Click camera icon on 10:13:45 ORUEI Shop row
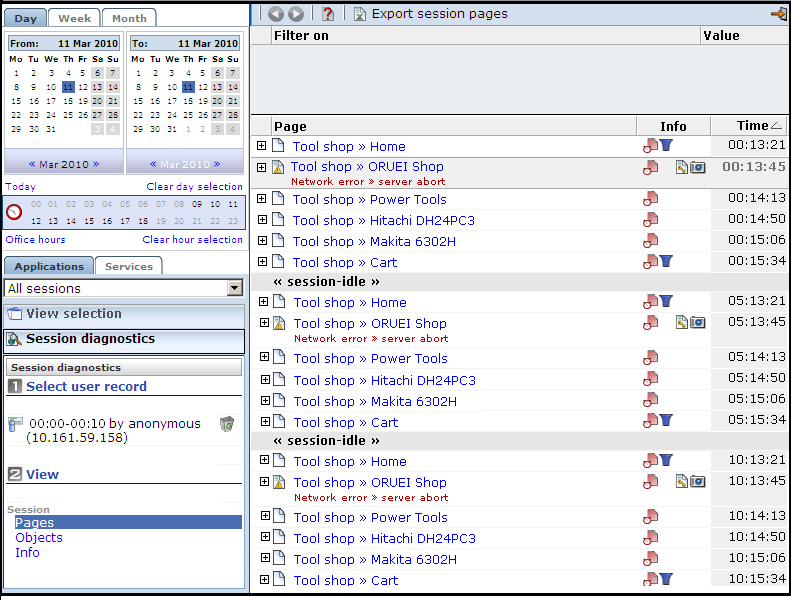 698,481
